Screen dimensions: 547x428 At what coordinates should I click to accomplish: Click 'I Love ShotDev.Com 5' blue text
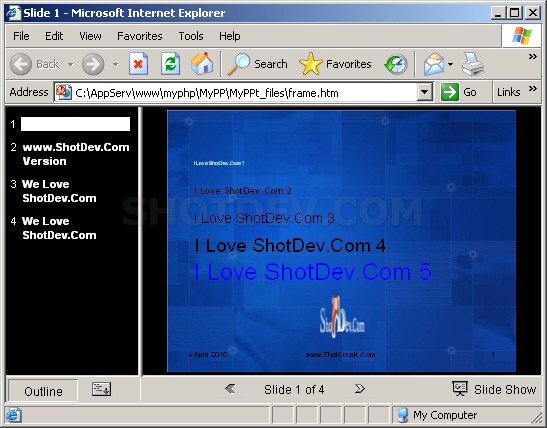pos(313,272)
